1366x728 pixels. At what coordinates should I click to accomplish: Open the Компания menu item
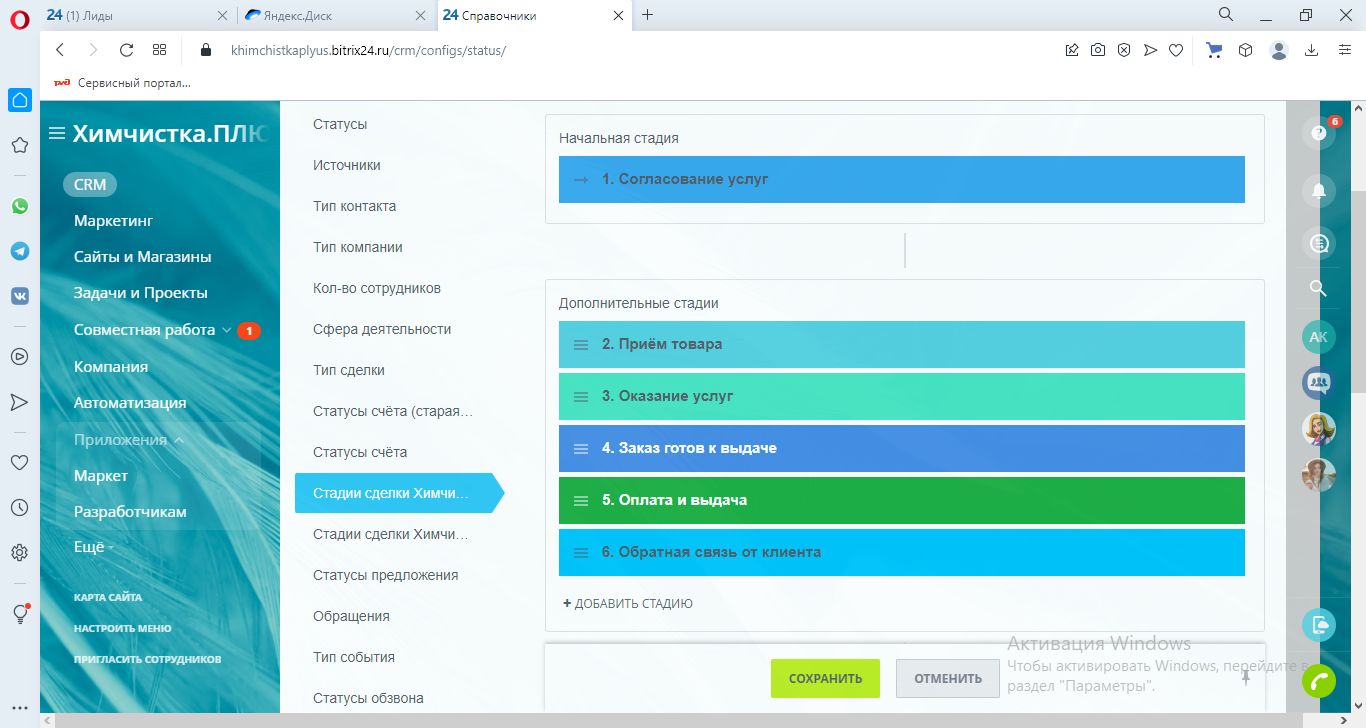coord(111,367)
